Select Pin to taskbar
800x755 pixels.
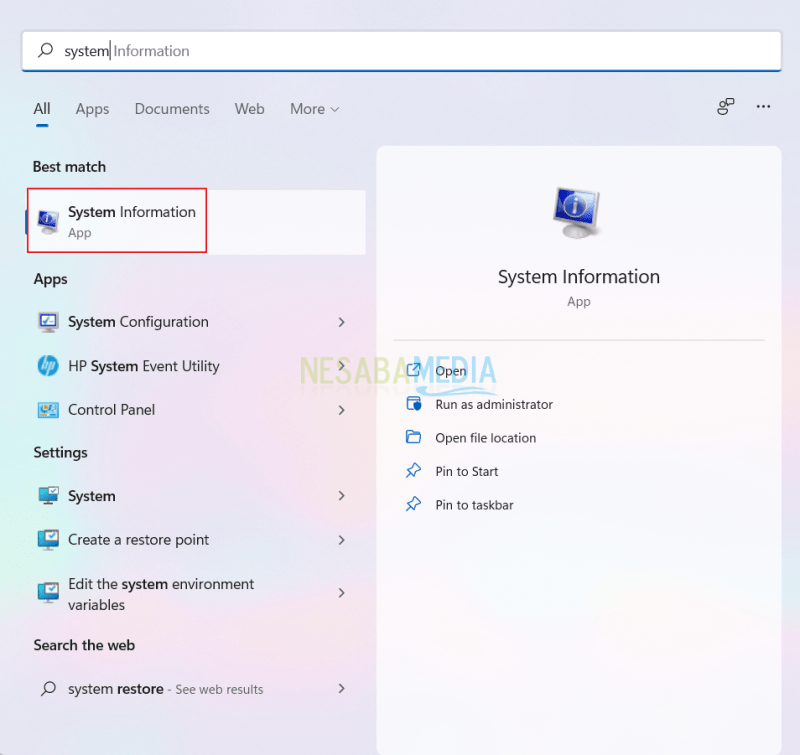click(474, 505)
